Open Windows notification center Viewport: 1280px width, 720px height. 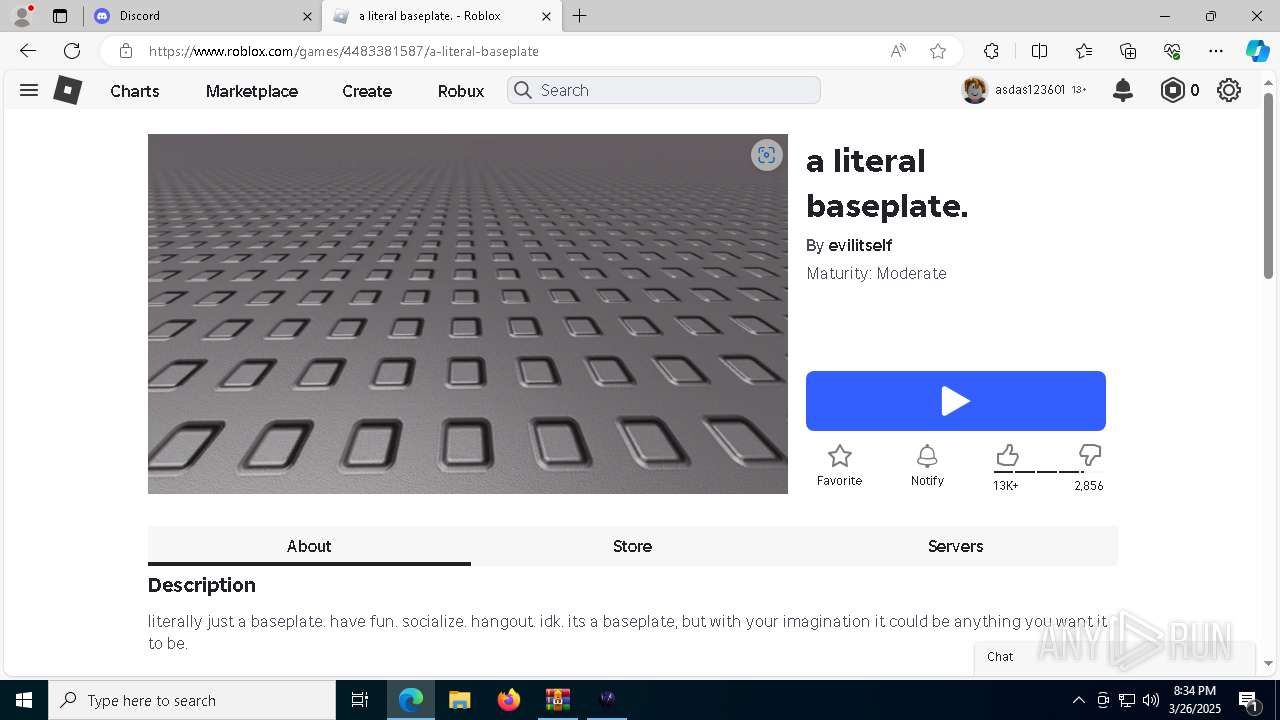click(x=1249, y=700)
